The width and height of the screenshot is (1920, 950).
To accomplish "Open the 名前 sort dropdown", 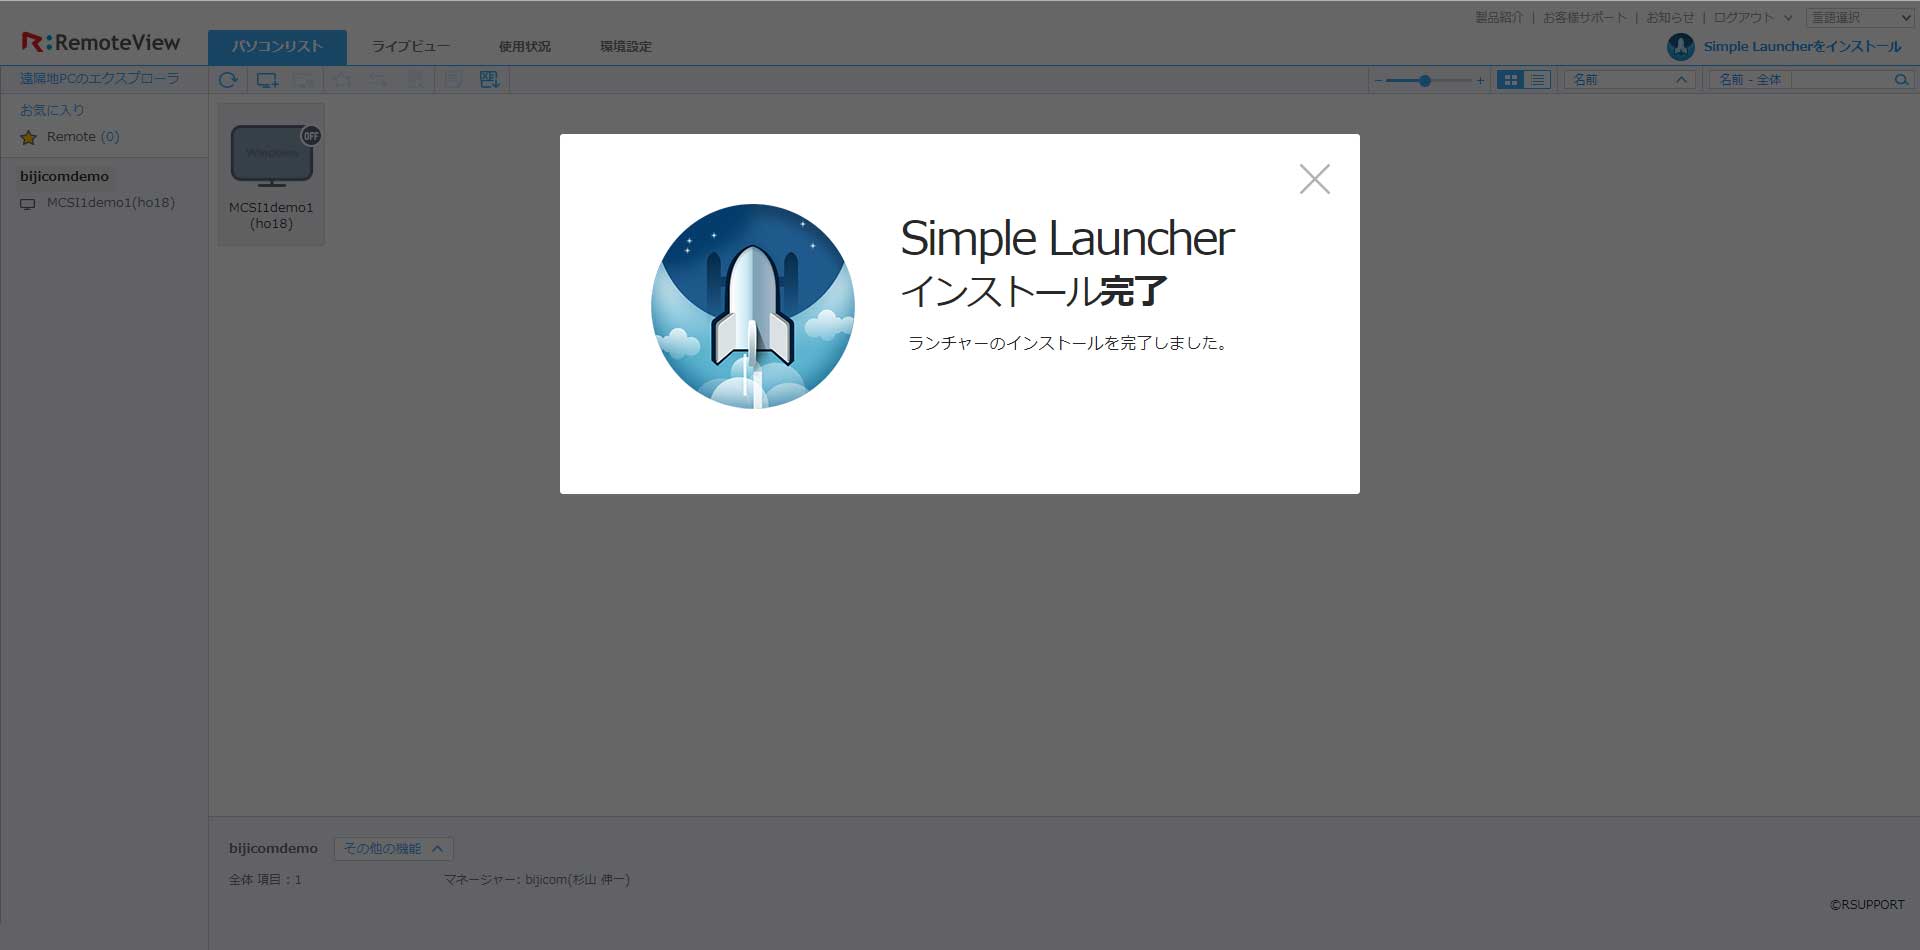I will (x=1630, y=80).
